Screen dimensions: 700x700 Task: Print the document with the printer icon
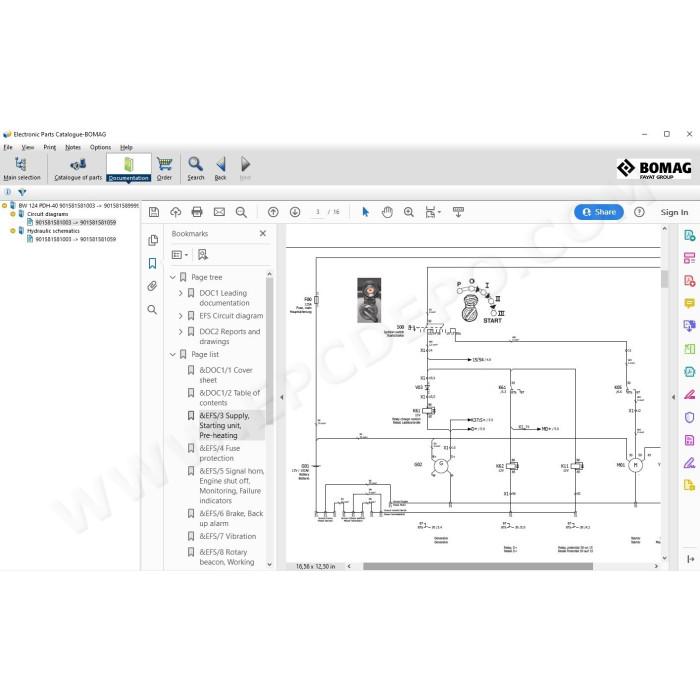tap(197, 212)
